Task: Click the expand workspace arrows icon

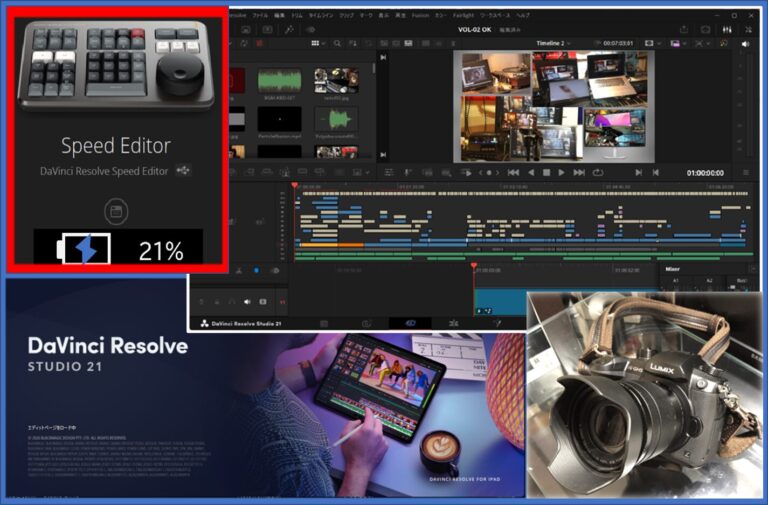Action: pyautogui.click(x=748, y=30)
